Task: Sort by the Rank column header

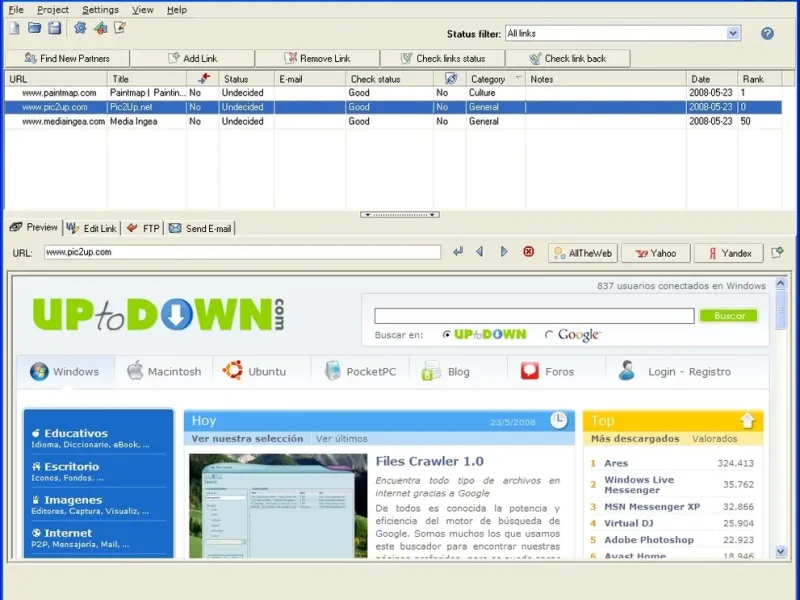Action: tap(759, 79)
